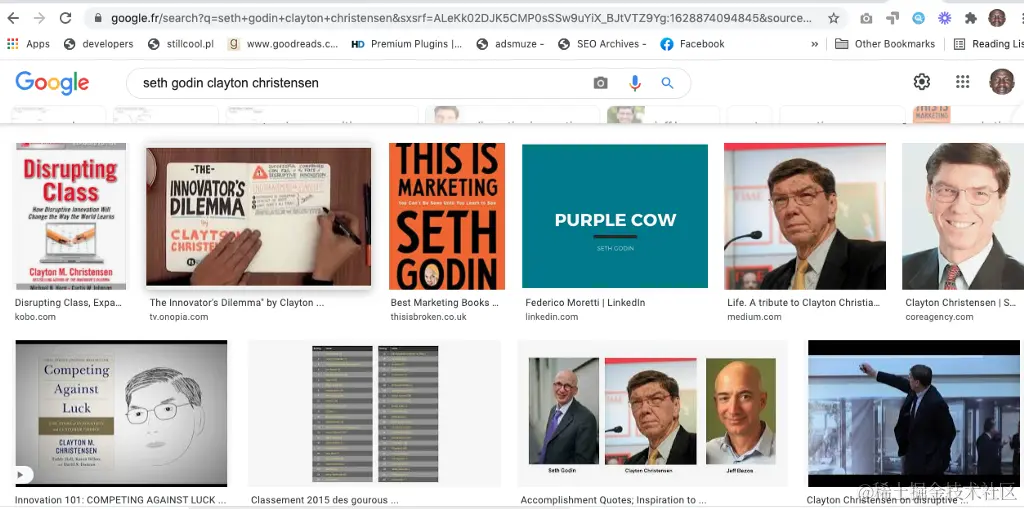Open the Facebook bookmark
Viewport: 1024px width, 509px height.
(692, 44)
